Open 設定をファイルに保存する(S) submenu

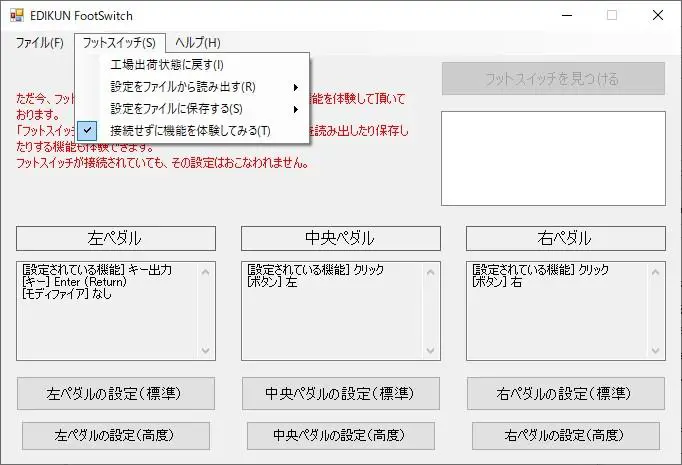192,109
